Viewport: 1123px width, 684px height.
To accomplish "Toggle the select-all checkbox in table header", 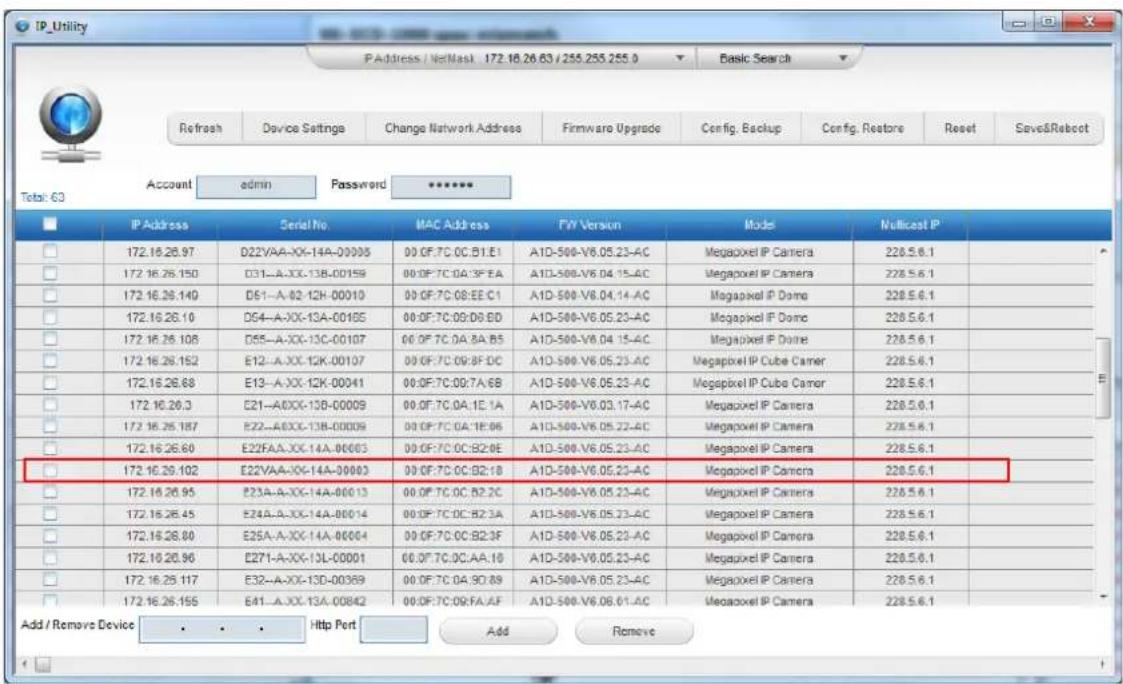I will 49,224.
